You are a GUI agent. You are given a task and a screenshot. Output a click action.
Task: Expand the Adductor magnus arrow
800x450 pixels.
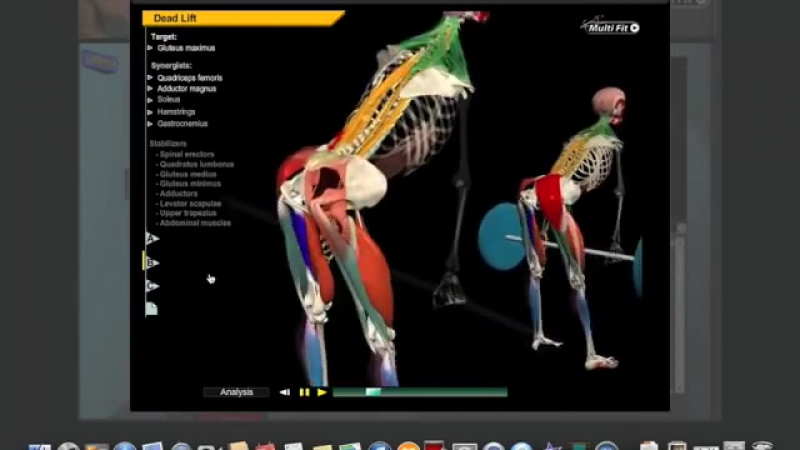pyautogui.click(x=151, y=89)
